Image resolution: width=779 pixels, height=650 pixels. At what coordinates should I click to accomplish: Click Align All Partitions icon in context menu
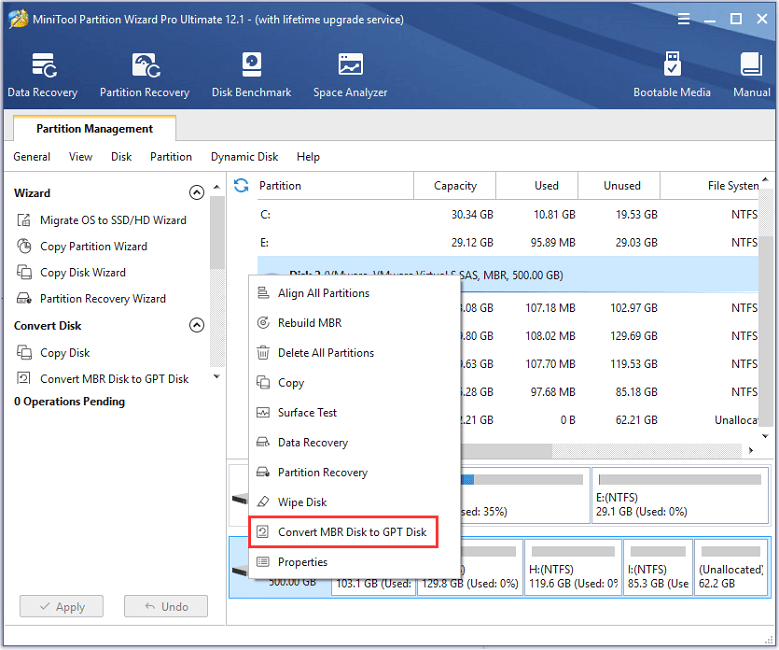[263, 293]
